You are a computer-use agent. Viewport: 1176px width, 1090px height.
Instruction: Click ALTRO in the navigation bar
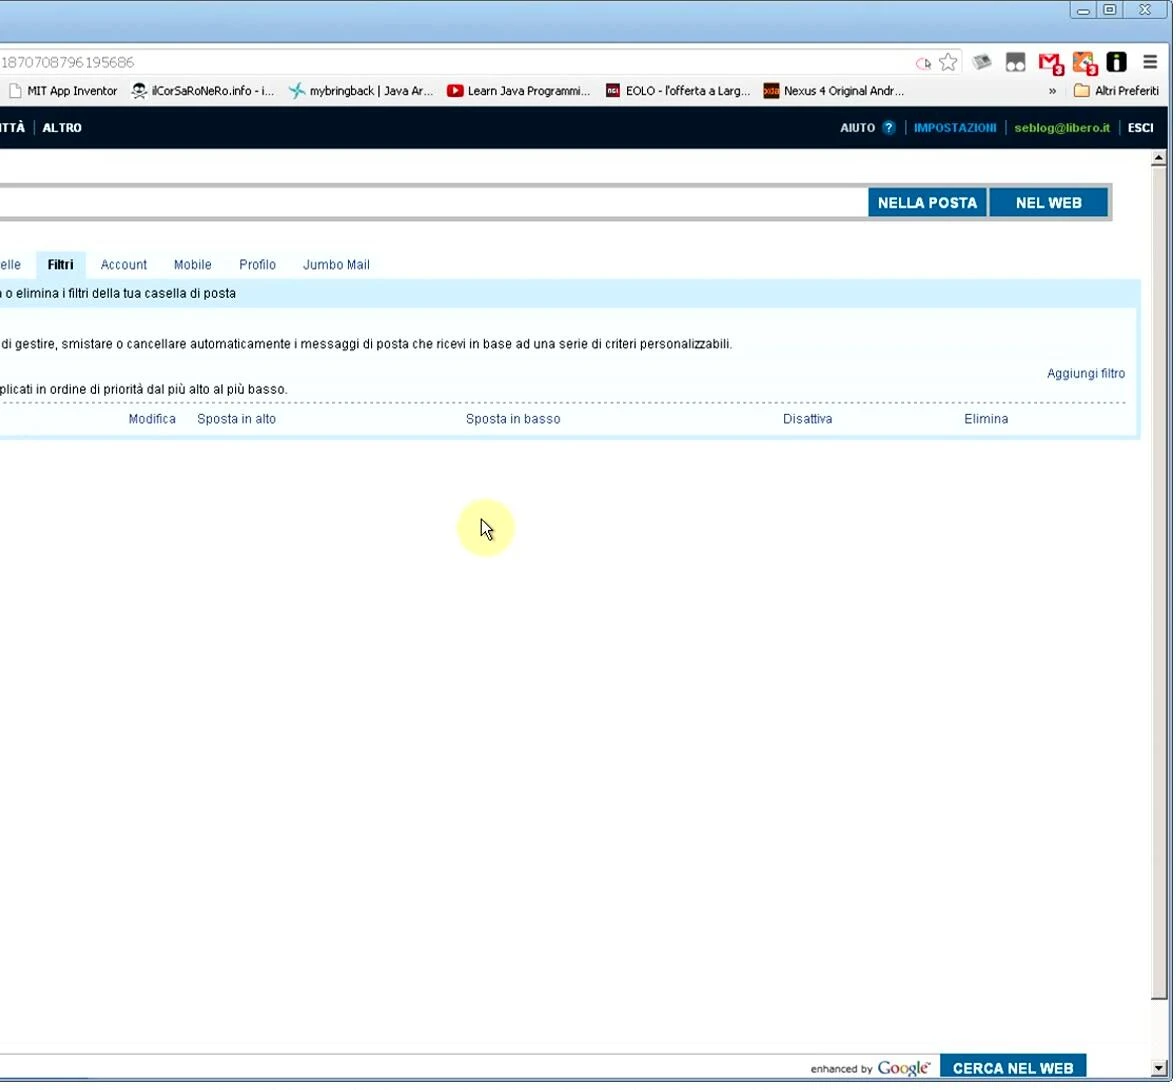pos(62,127)
